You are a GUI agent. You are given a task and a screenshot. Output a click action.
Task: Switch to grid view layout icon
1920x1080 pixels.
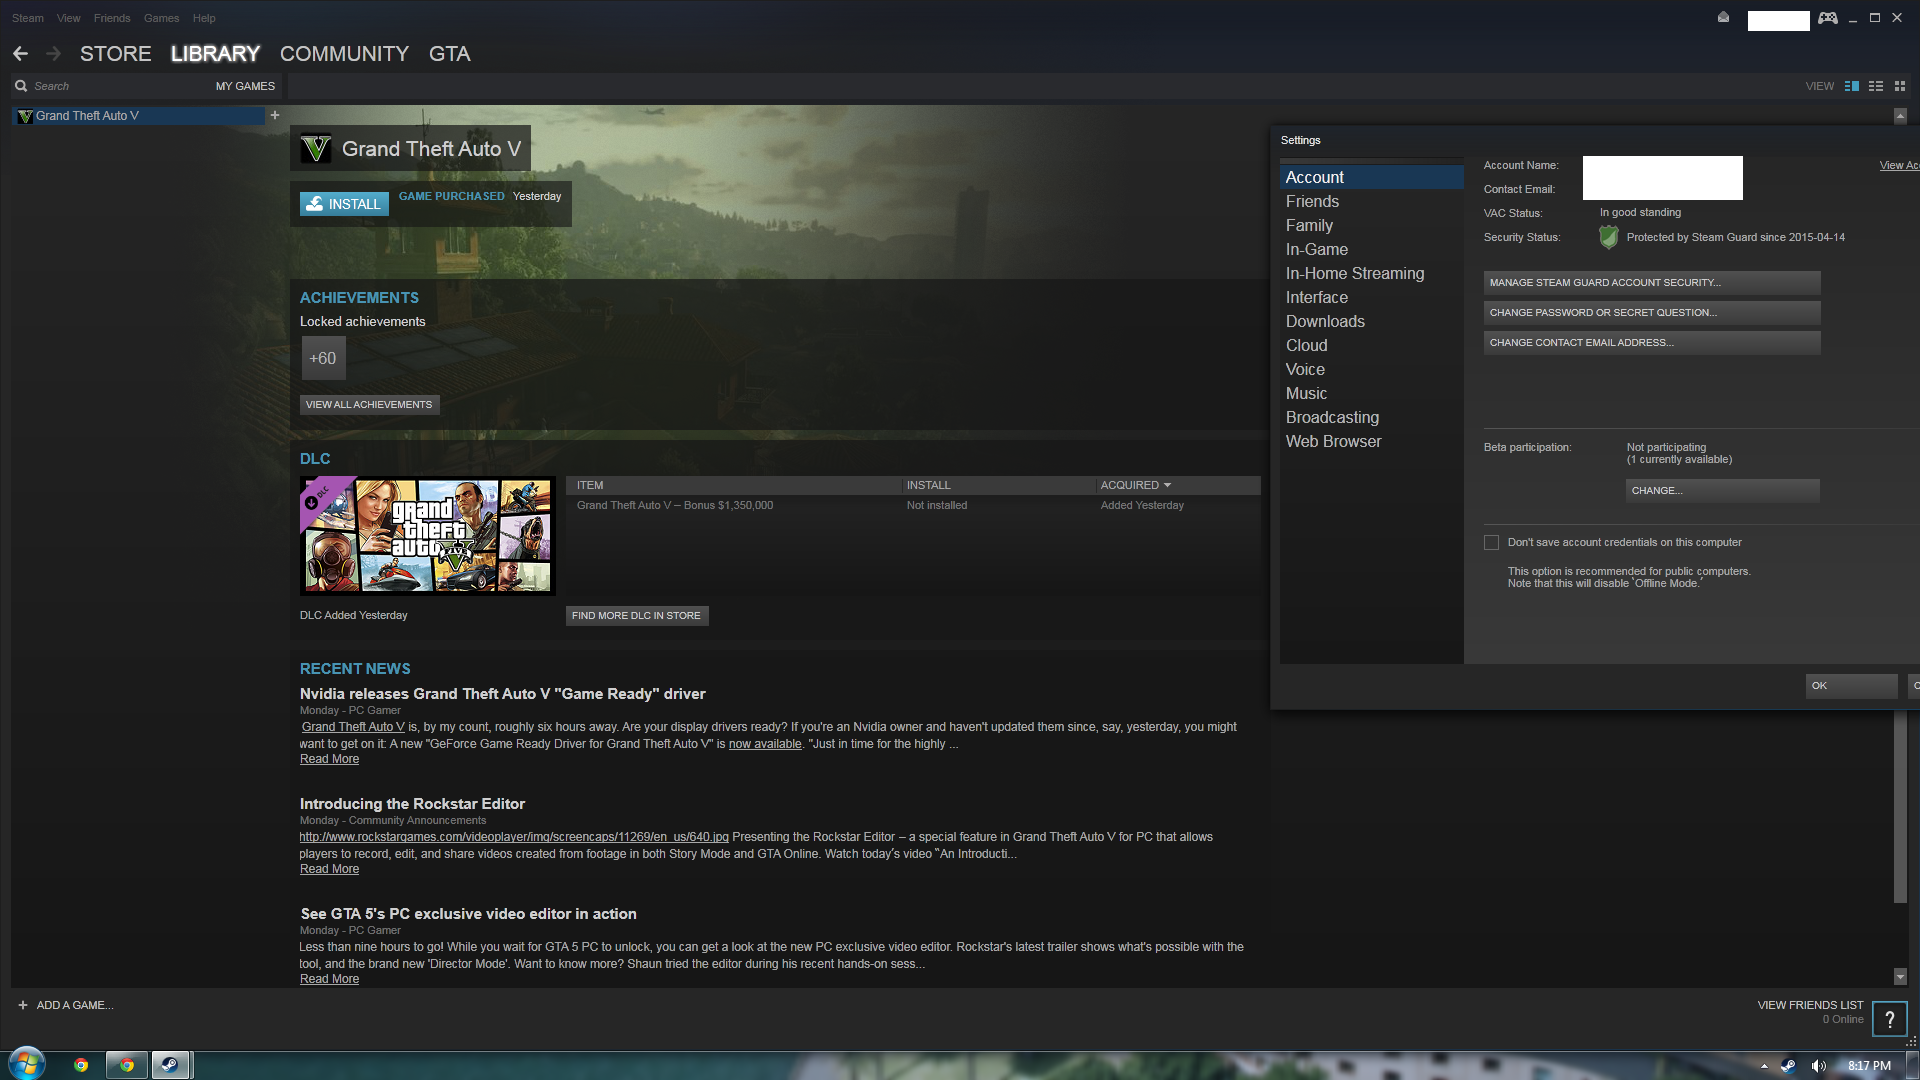1900,86
